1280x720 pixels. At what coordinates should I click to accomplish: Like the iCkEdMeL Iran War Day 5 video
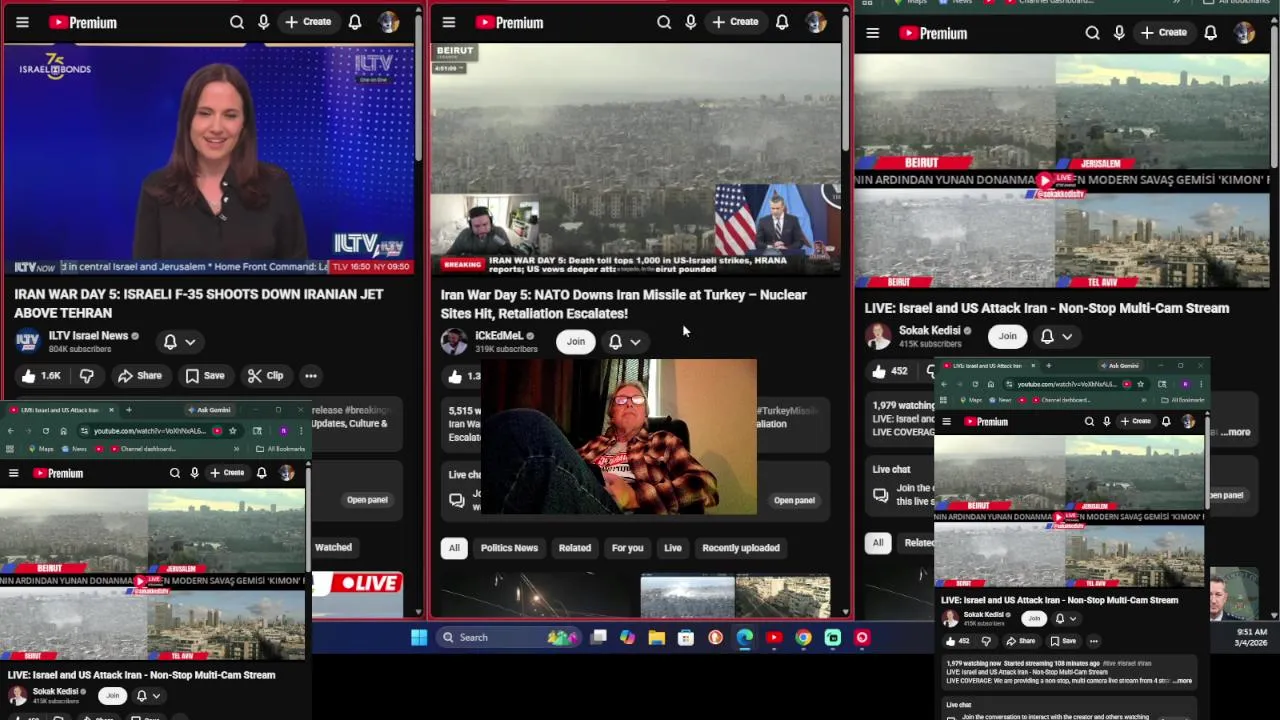[462, 377]
